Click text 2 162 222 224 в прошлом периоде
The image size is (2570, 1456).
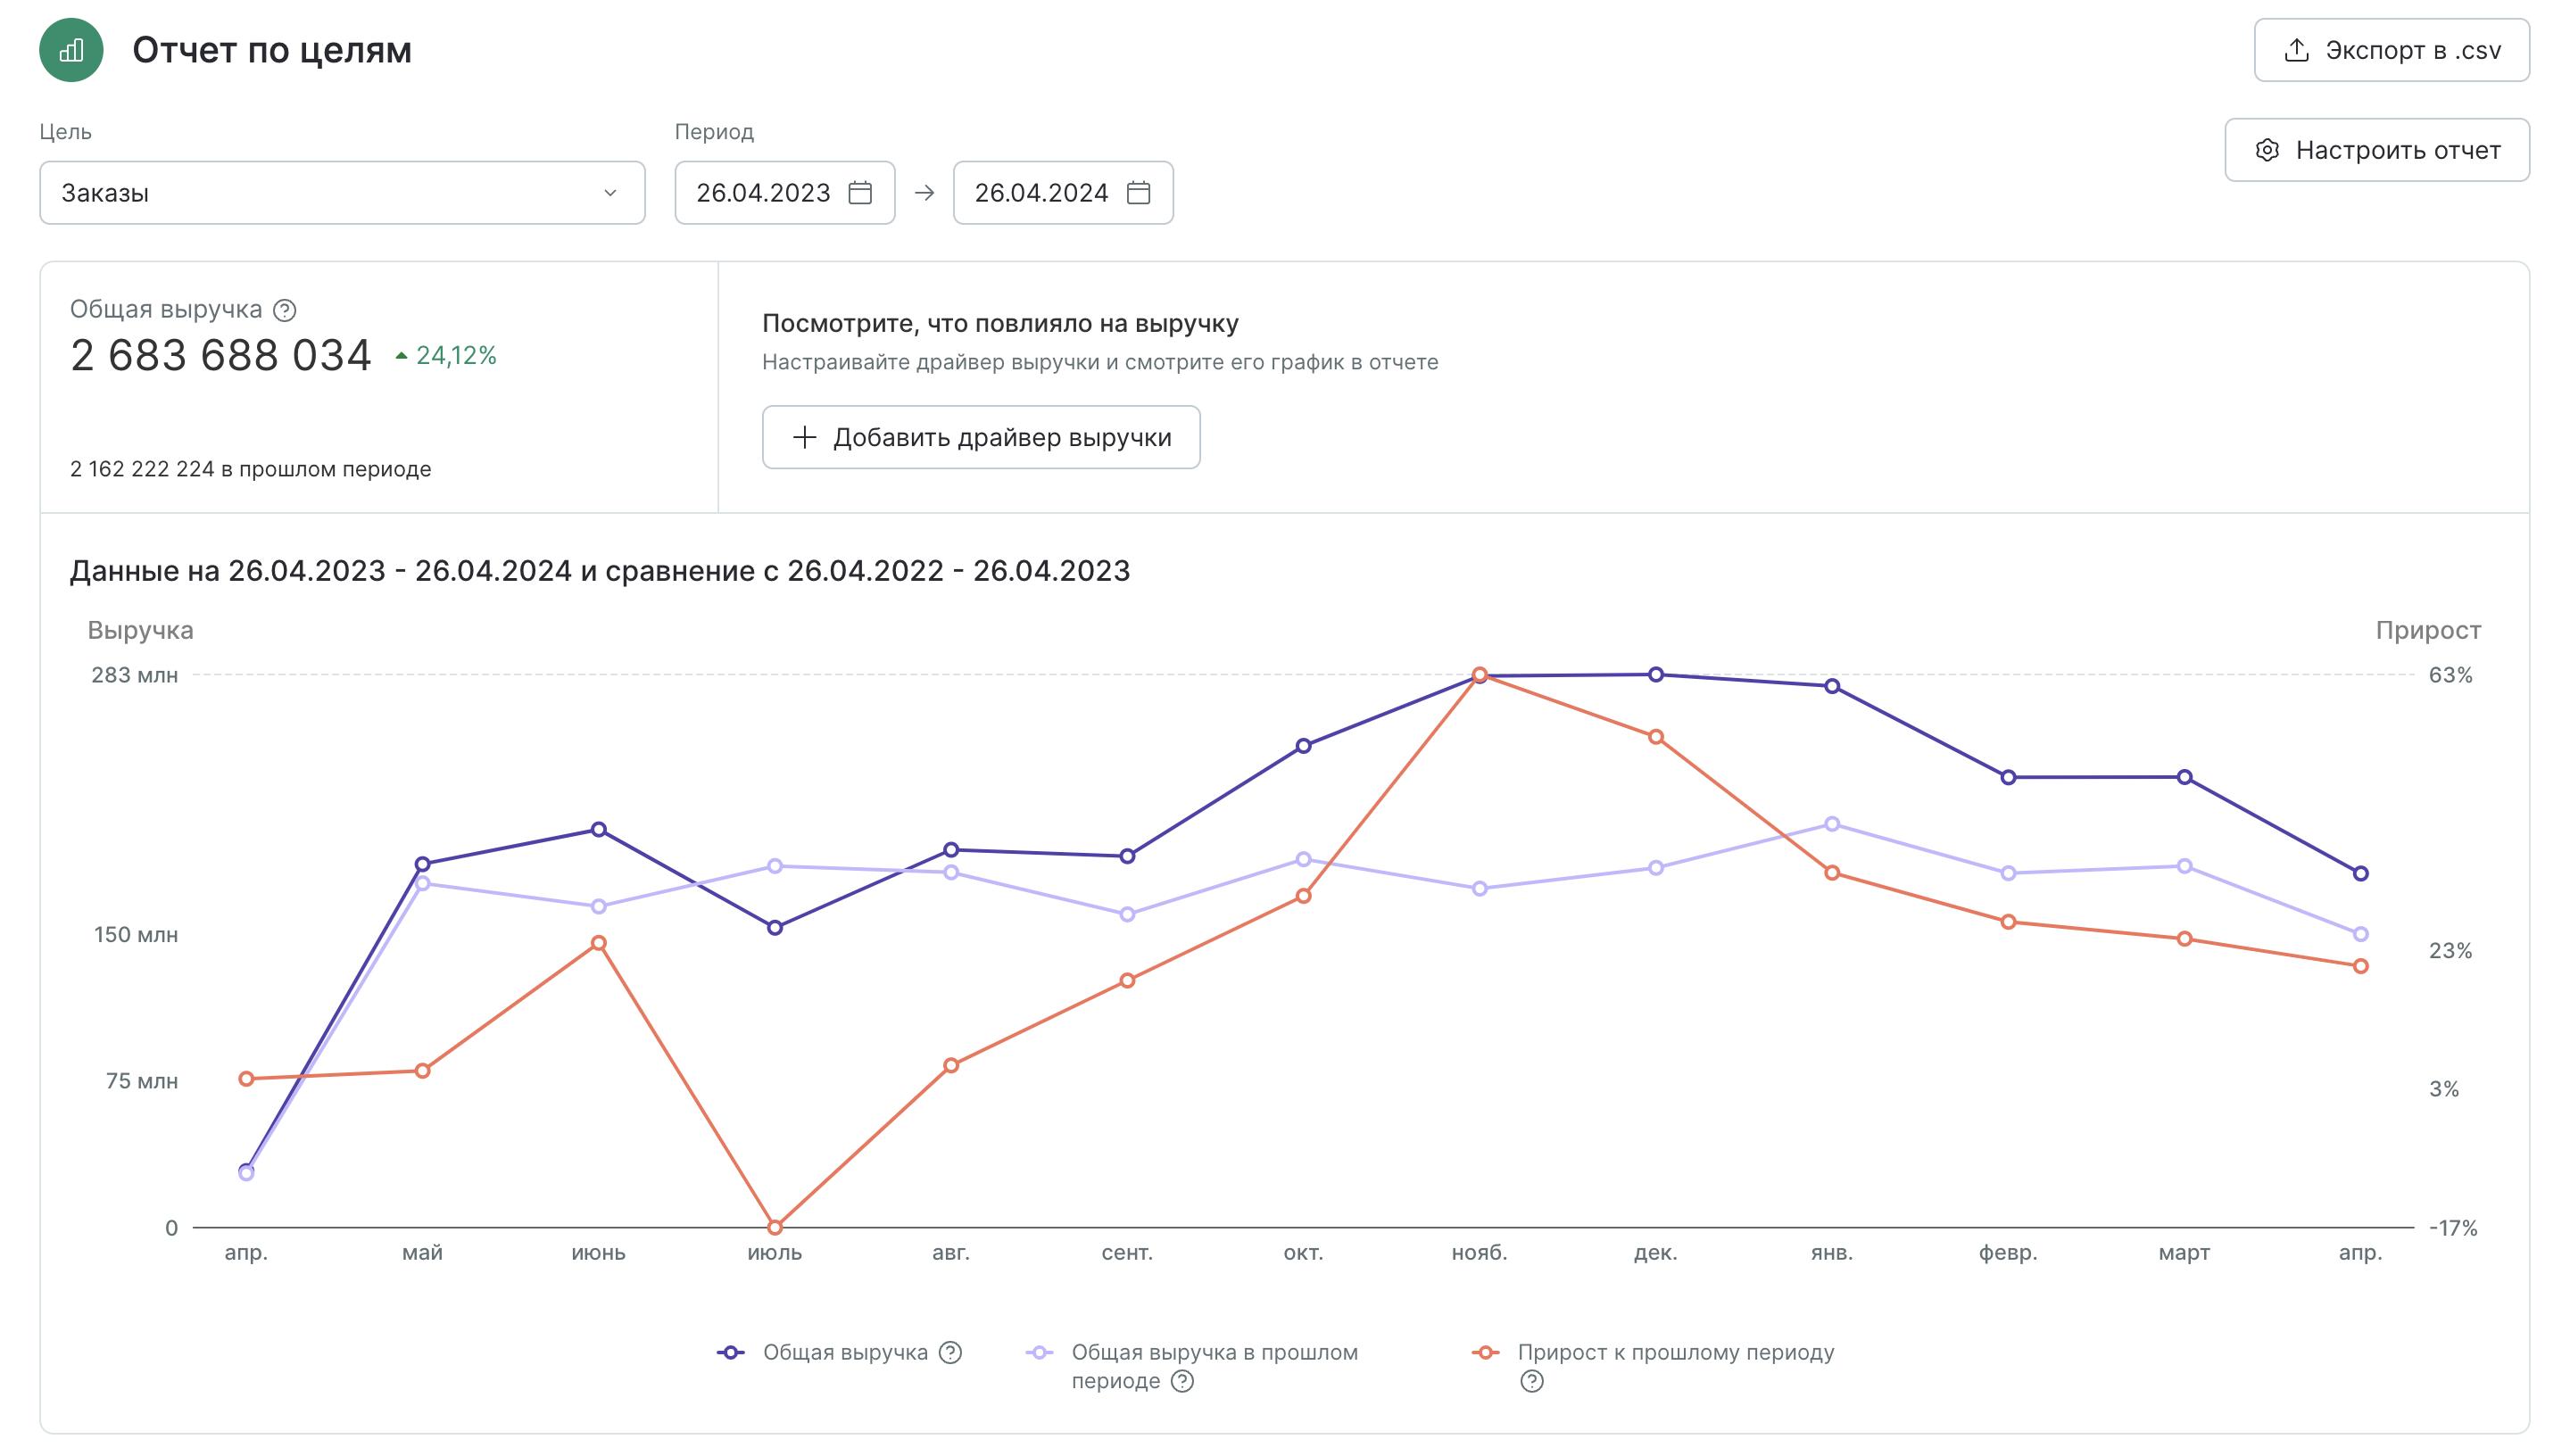pyautogui.click(x=251, y=469)
